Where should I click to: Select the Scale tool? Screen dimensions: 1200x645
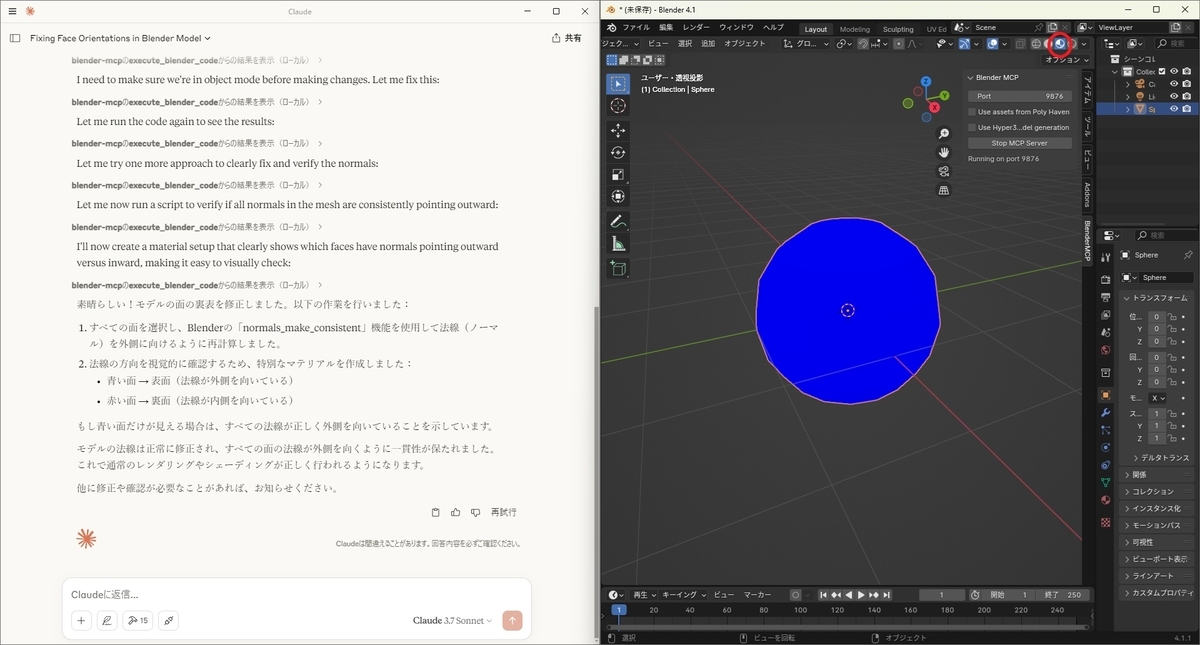(618, 174)
